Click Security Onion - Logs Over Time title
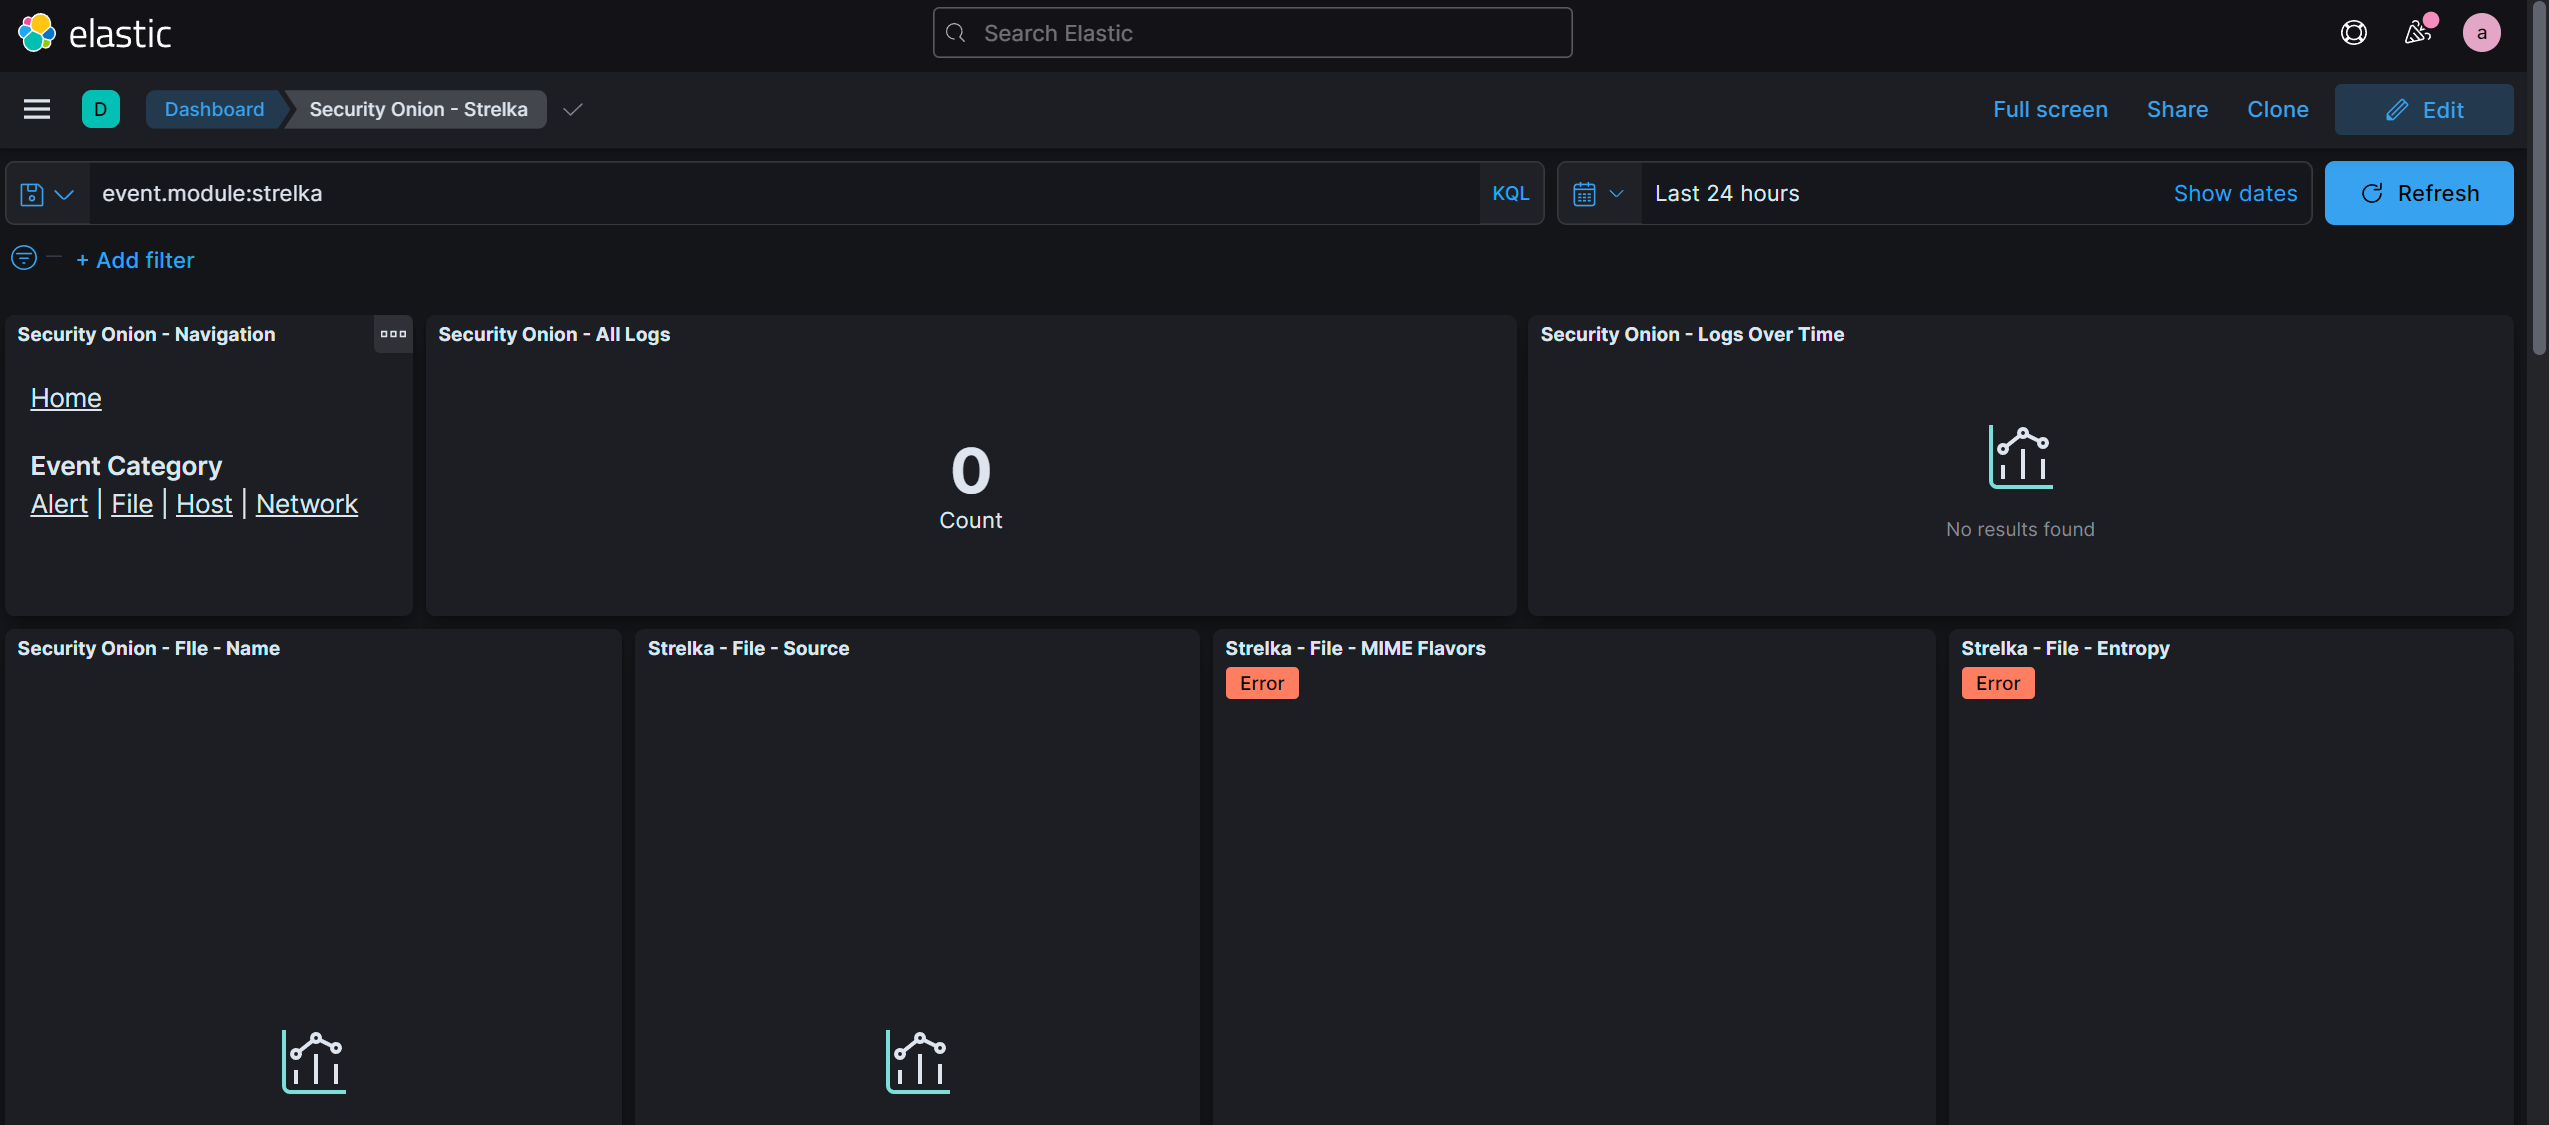This screenshot has height=1125, width=2549. coord(1692,334)
